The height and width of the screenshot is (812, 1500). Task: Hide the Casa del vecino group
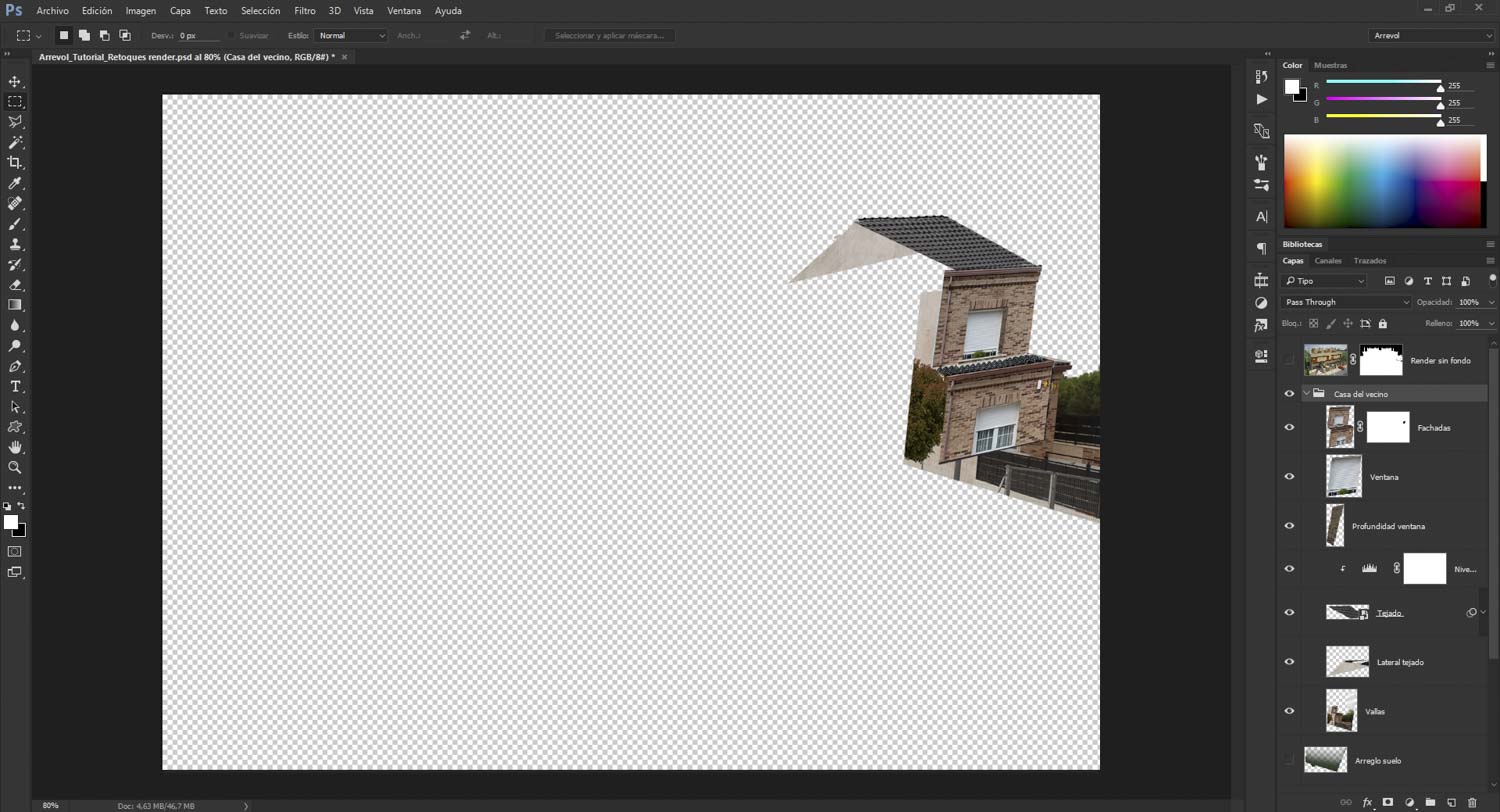1289,394
